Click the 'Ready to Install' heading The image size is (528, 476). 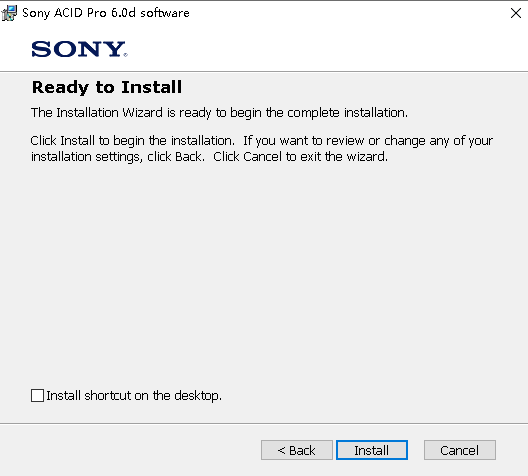tap(107, 87)
